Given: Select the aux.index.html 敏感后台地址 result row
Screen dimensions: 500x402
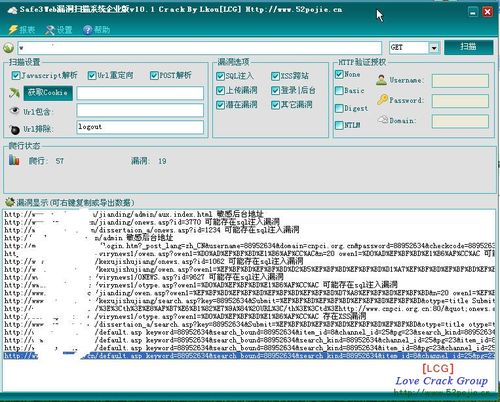Looking at the screenshot, I should (249, 214).
